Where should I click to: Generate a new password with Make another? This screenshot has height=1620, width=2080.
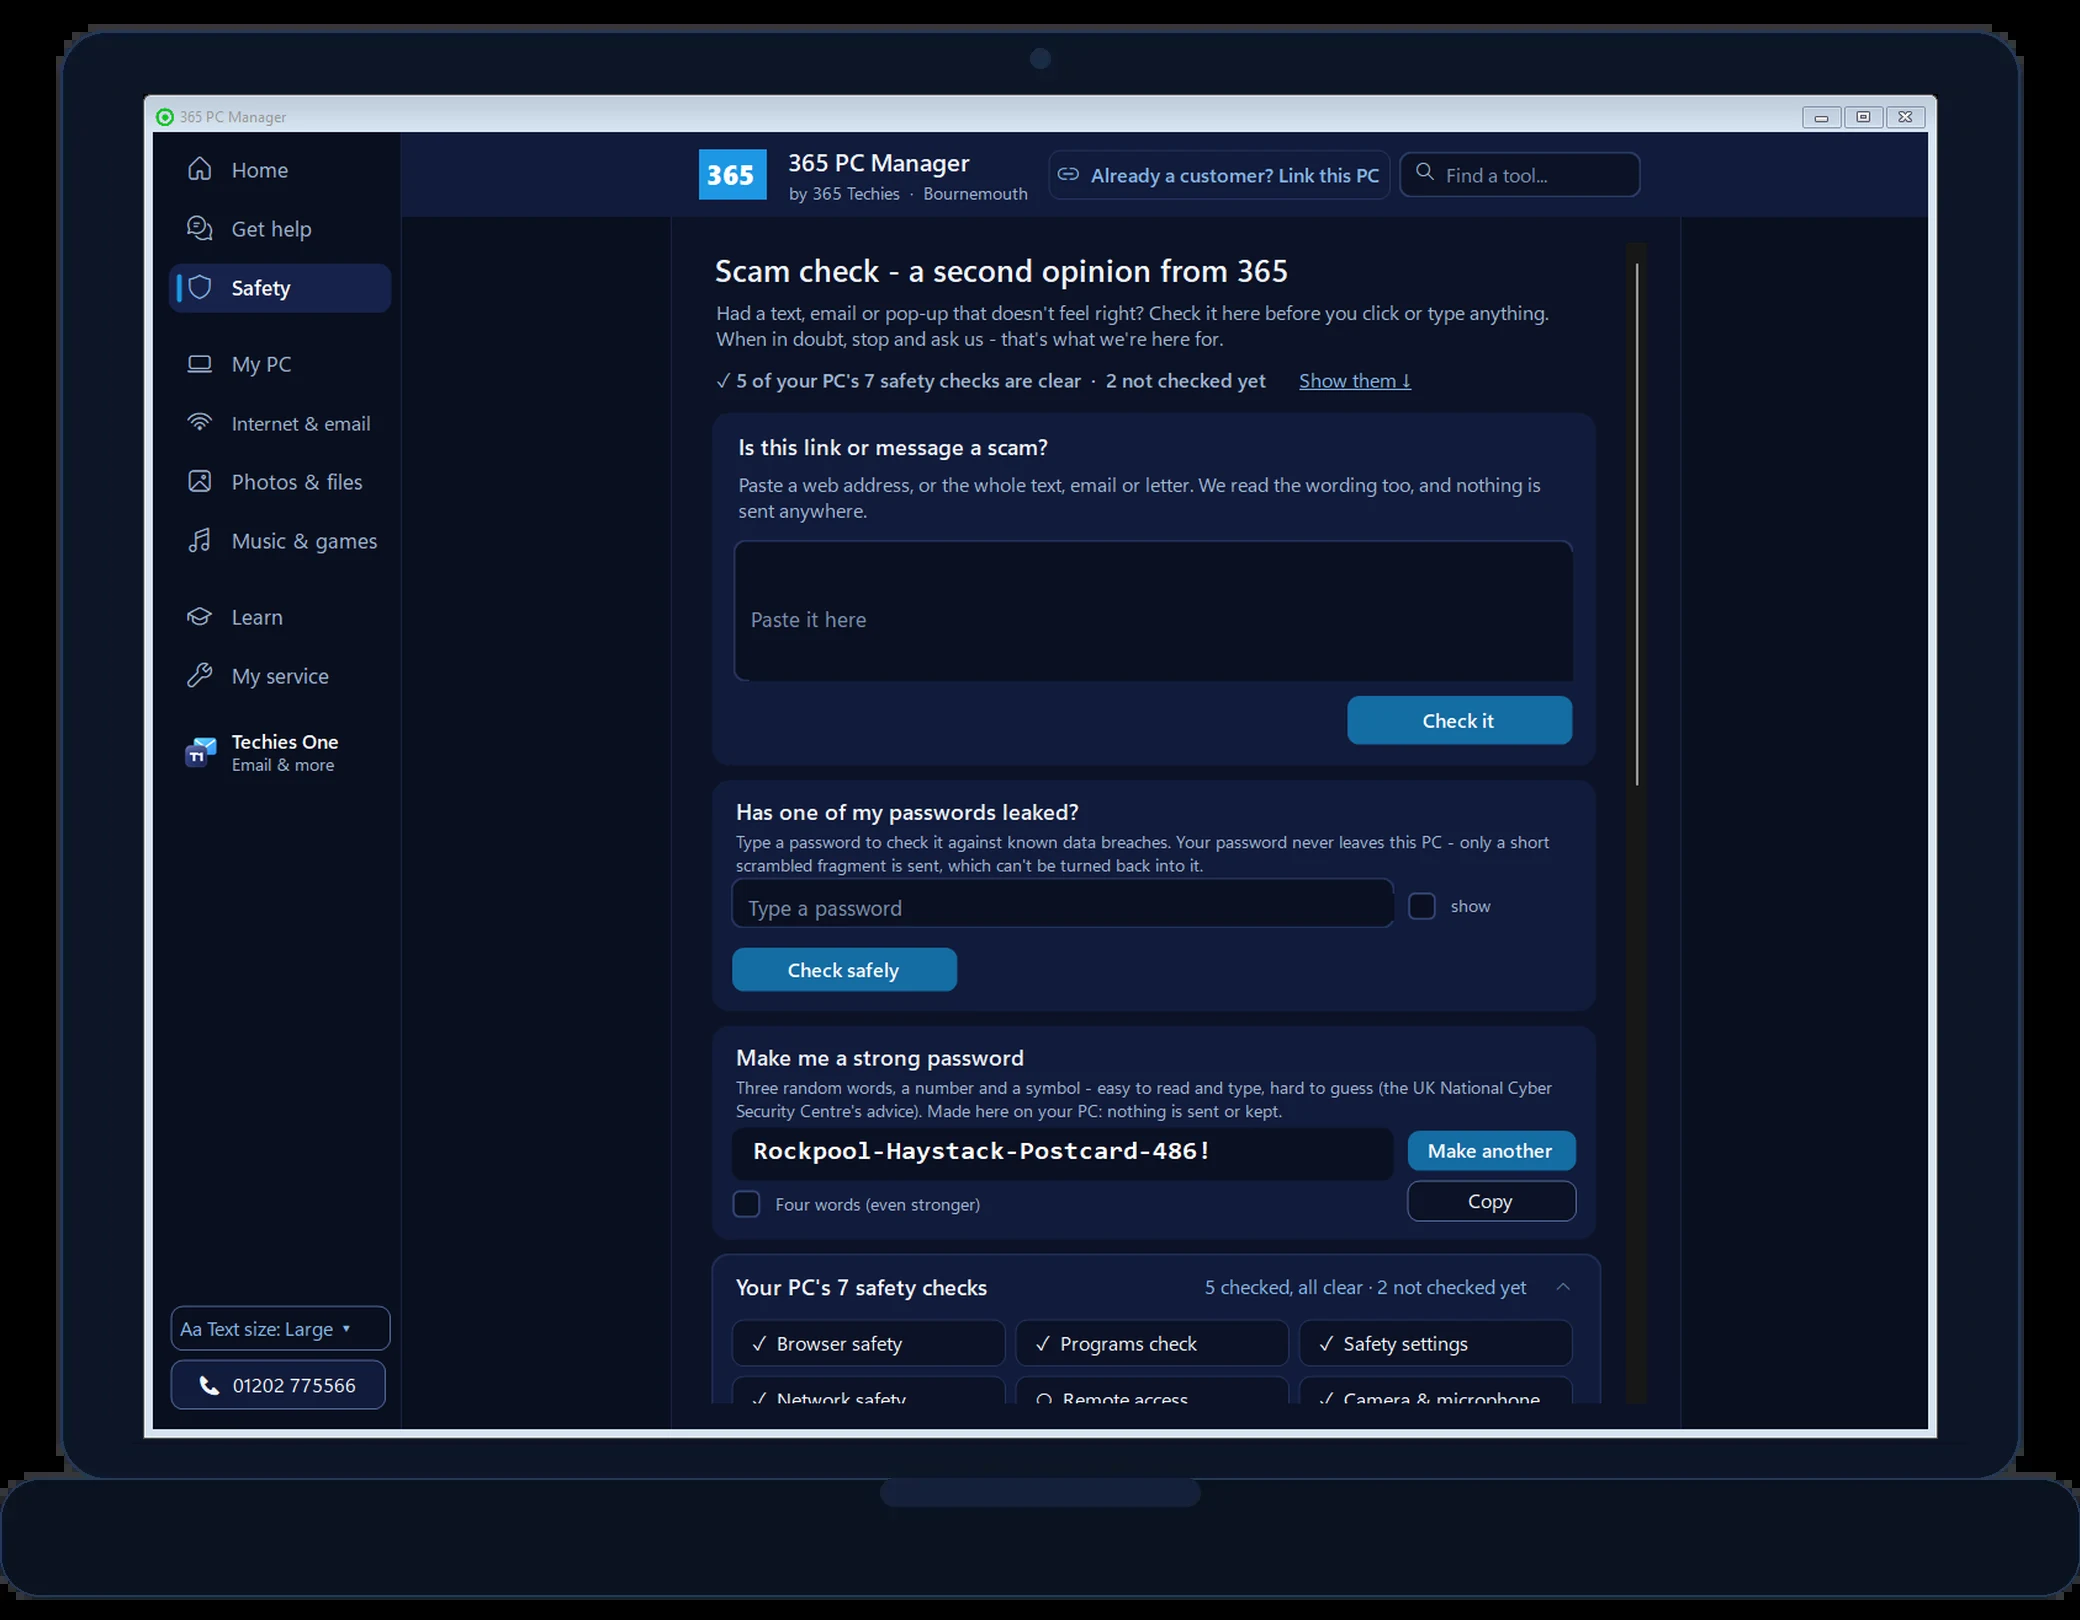tap(1491, 1151)
